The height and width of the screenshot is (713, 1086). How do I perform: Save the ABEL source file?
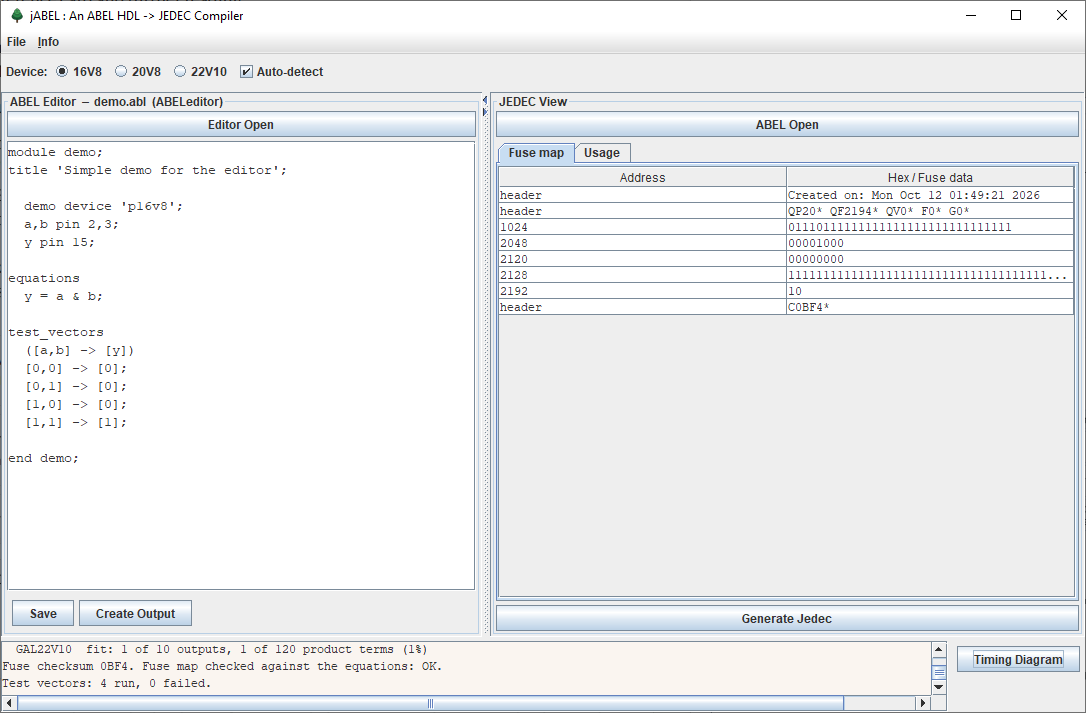pos(43,613)
